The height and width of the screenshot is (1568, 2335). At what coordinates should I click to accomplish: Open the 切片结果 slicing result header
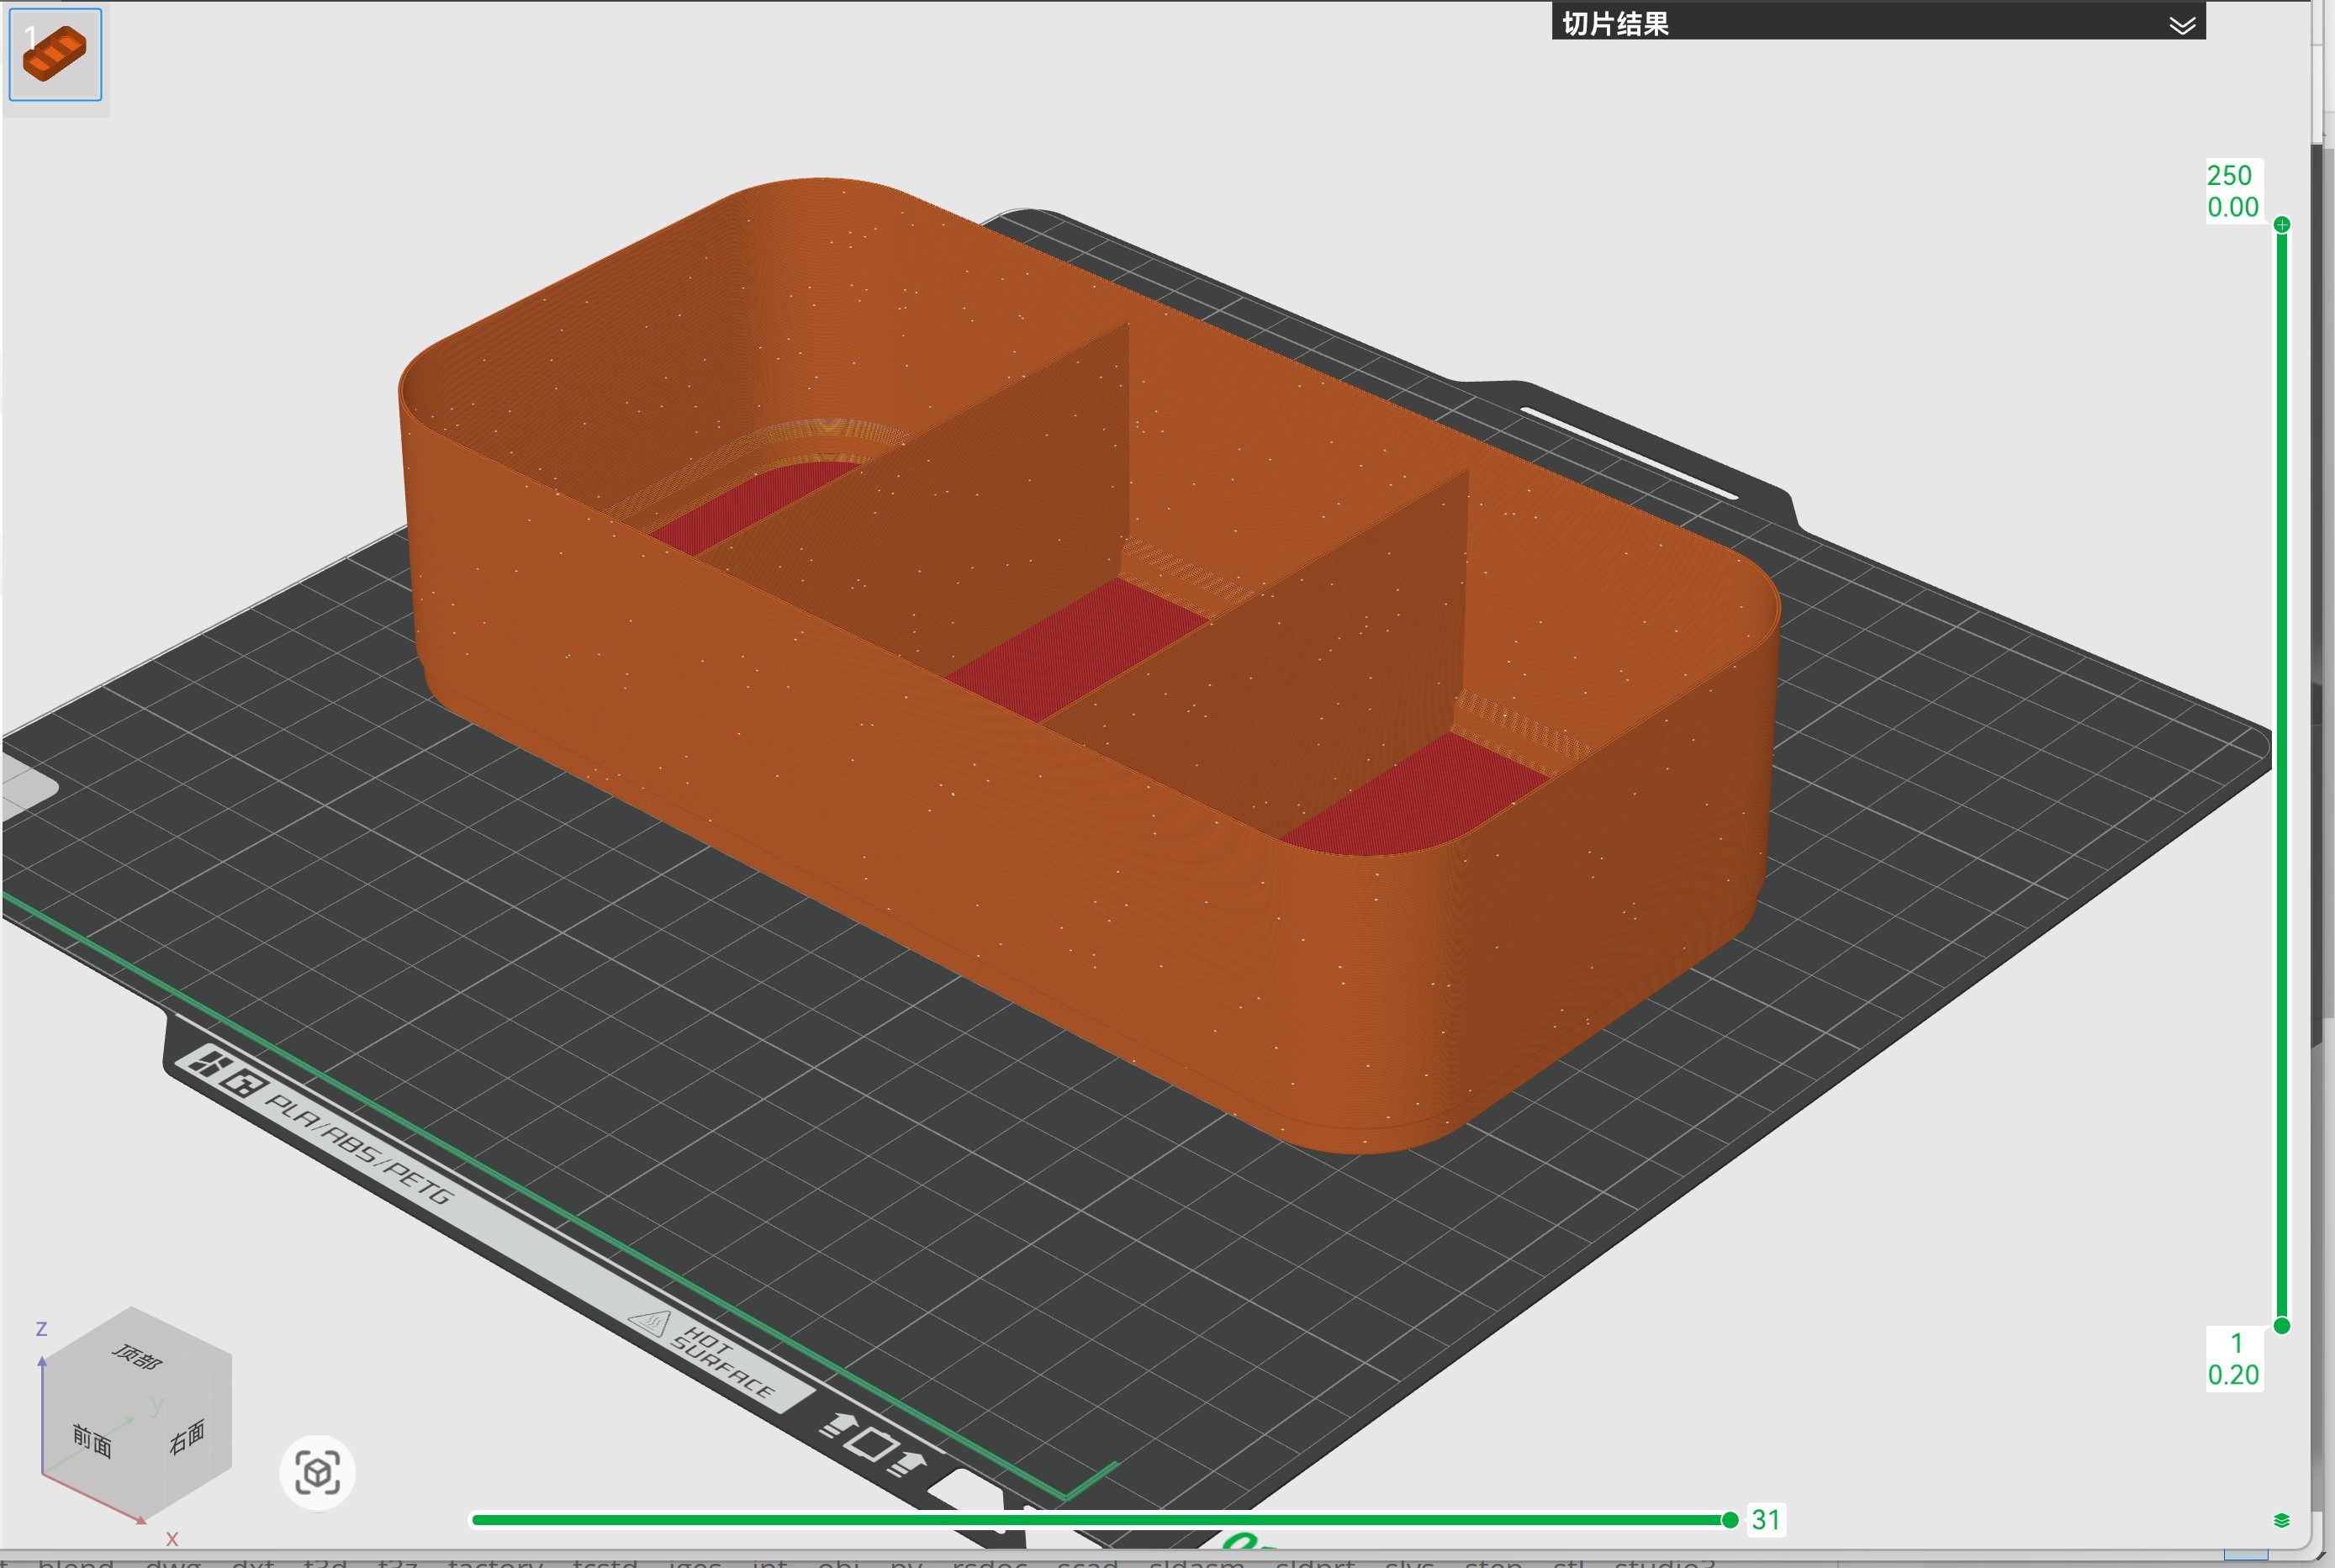click(x=1878, y=22)
